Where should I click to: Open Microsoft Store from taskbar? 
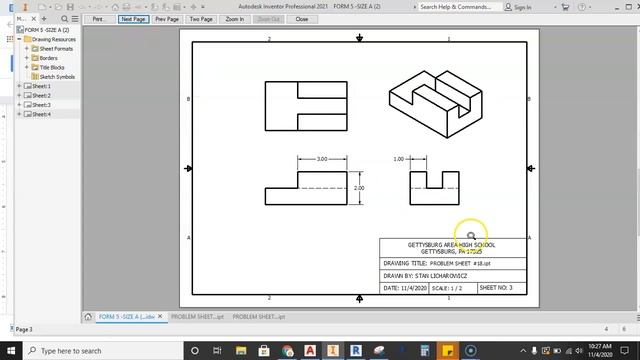pyautogui.click(x=264, y=351)
